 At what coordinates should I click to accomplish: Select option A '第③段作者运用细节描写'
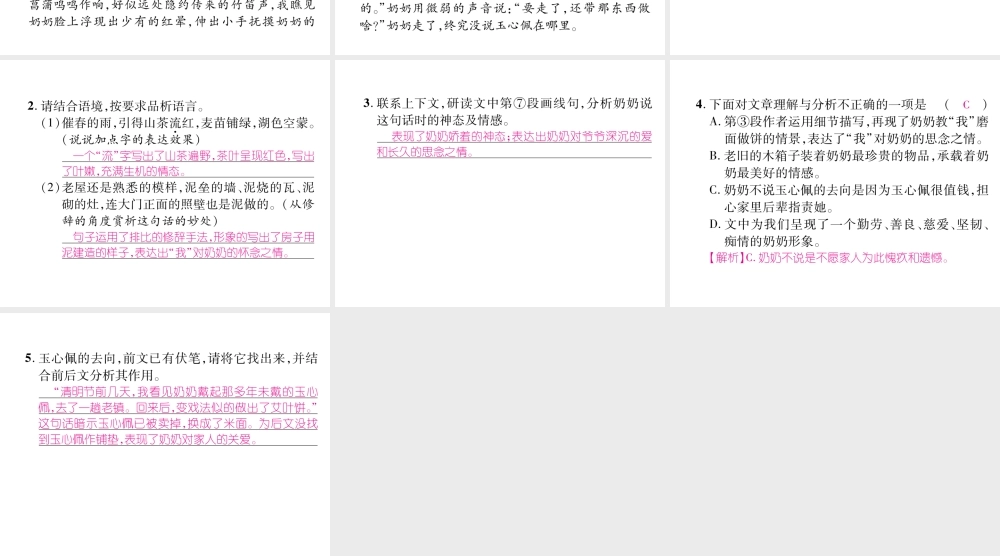[849, 129]
